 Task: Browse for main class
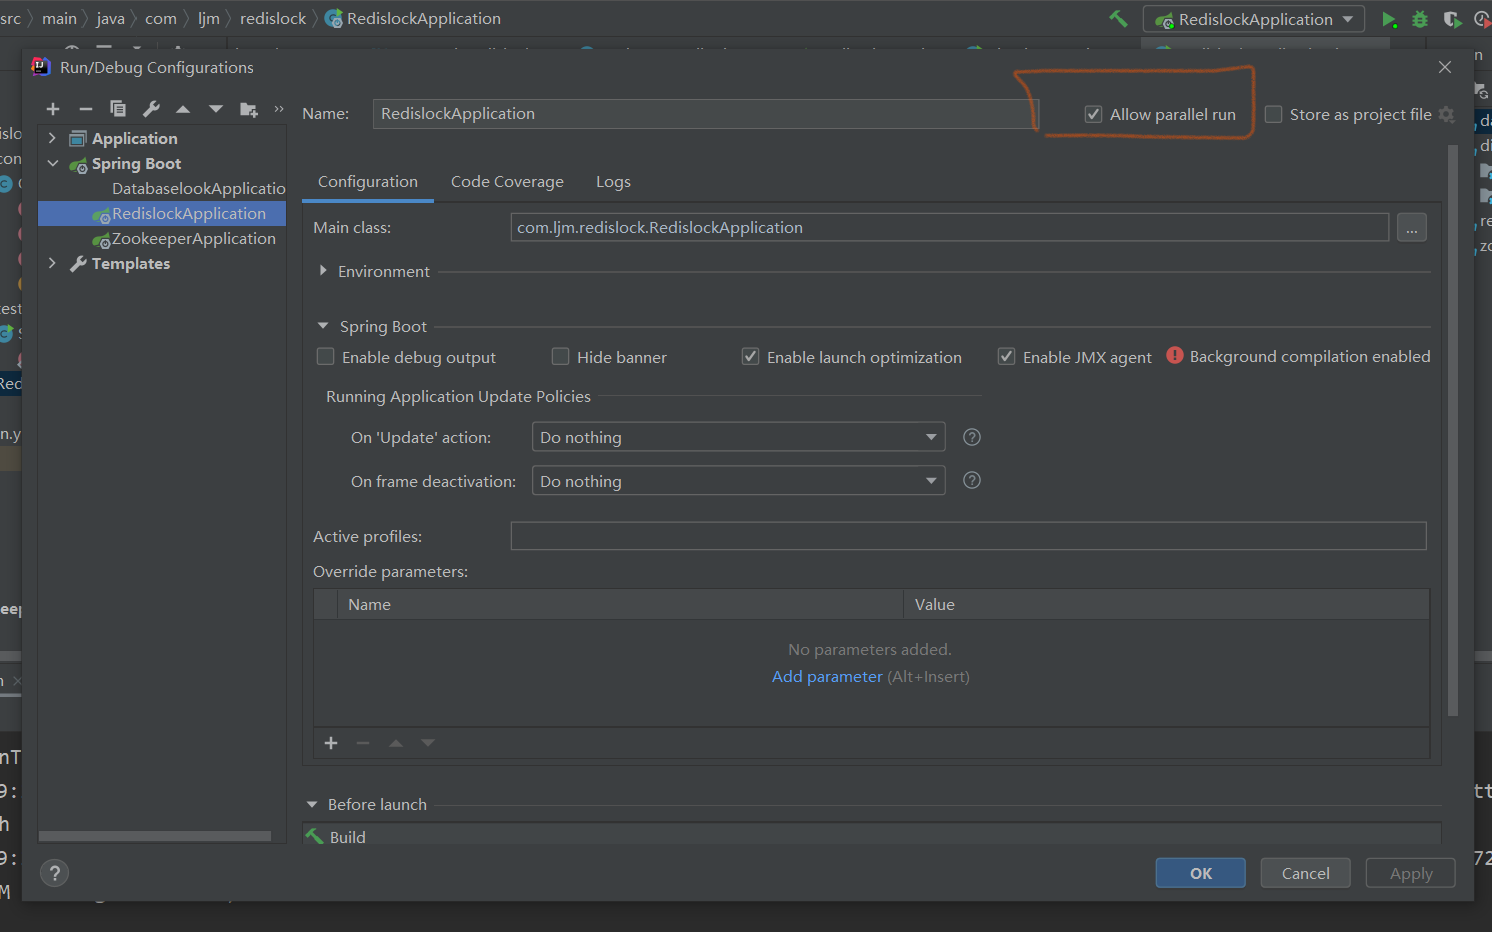[x=1412, y=228]
